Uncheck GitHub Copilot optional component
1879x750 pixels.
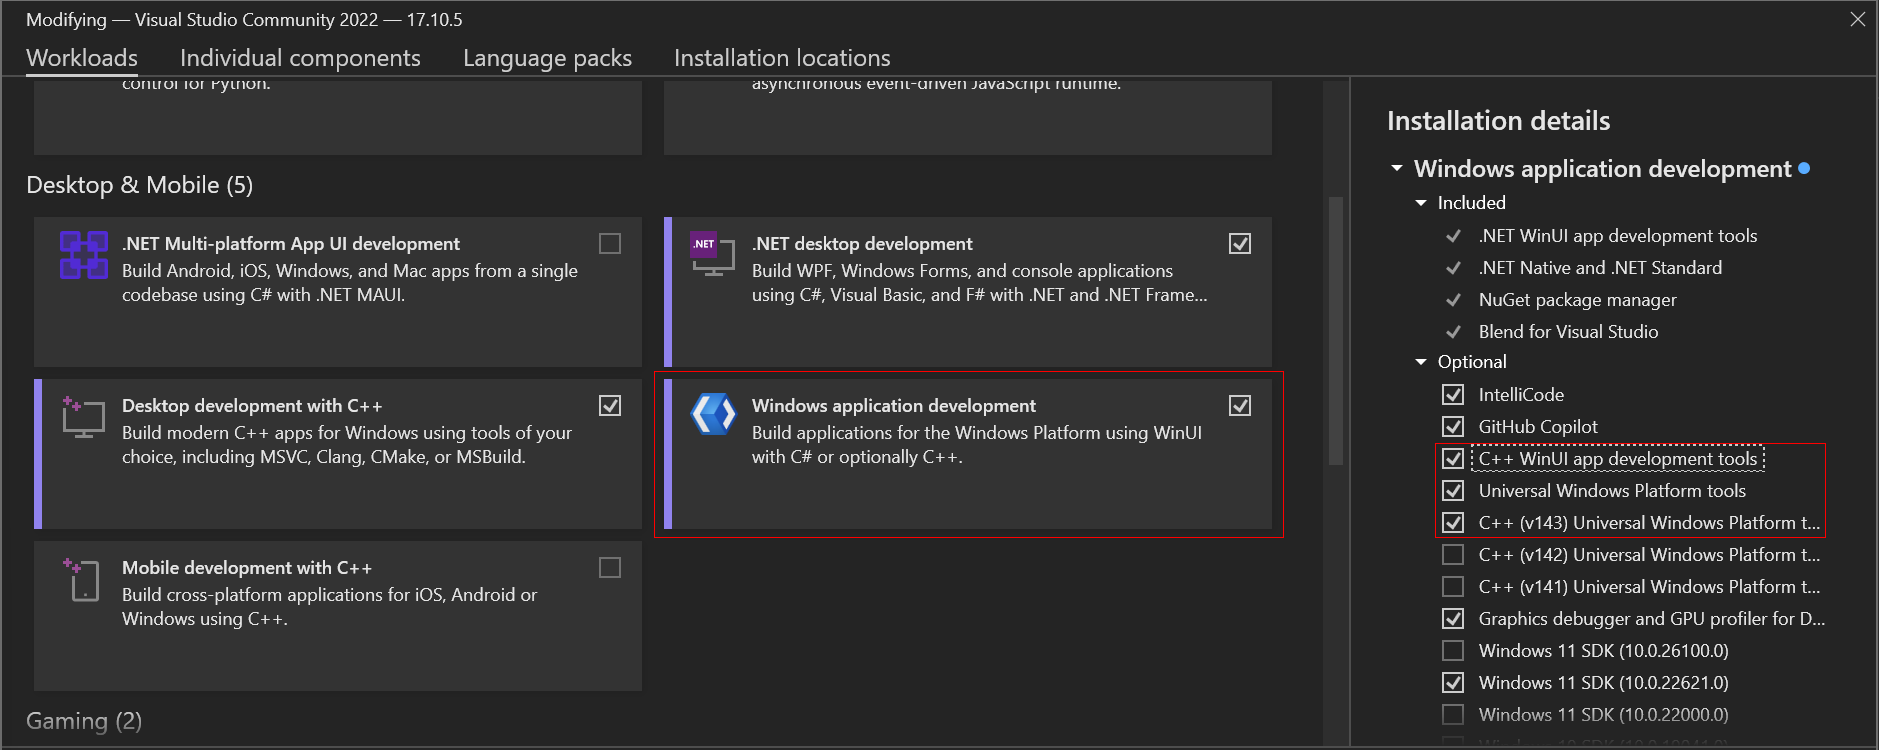click(x=1453, y=427)
